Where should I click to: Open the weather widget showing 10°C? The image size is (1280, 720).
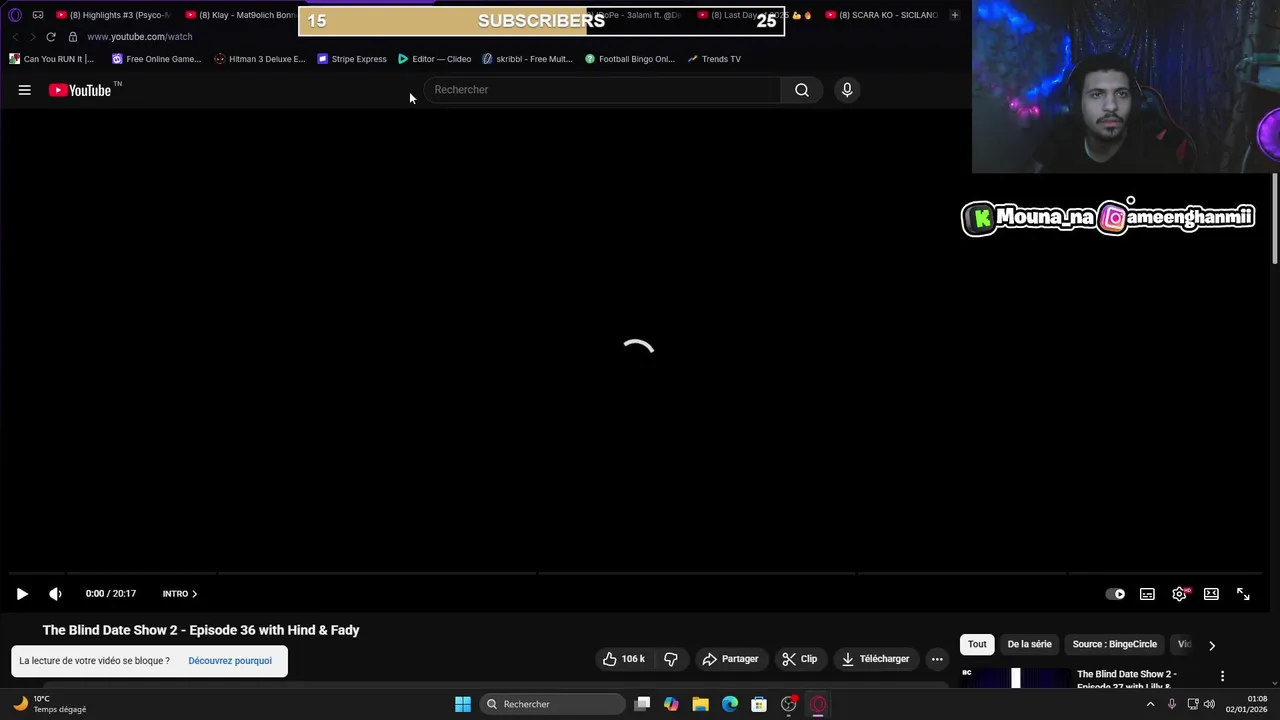click(x=50, y=704)
